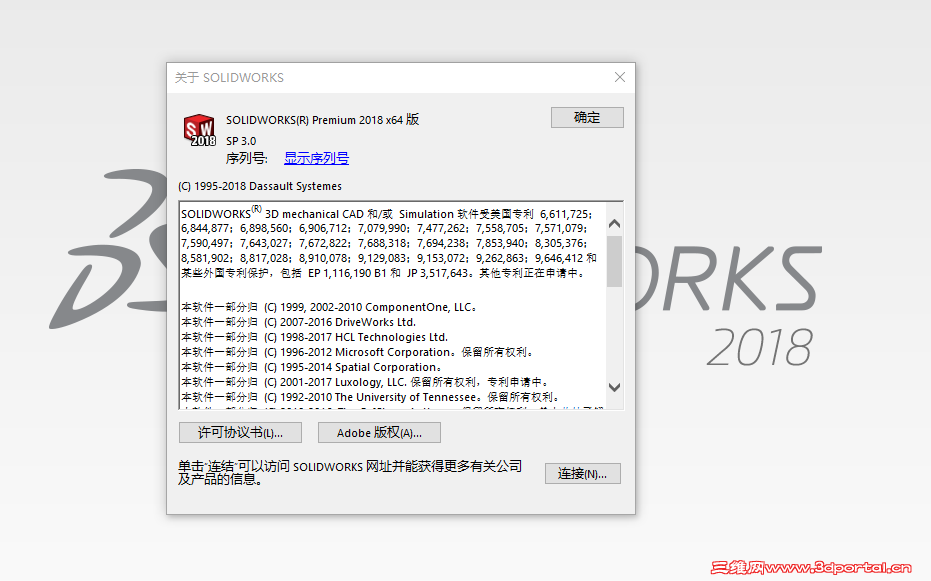Click the 确定 button
931x581 pixels.
tap(587, 118)
